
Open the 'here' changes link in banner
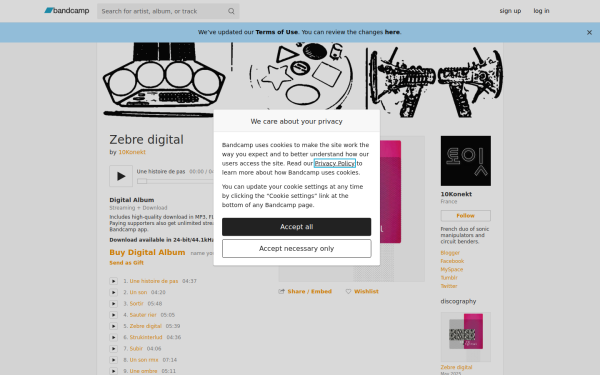[x=392, y=32]
